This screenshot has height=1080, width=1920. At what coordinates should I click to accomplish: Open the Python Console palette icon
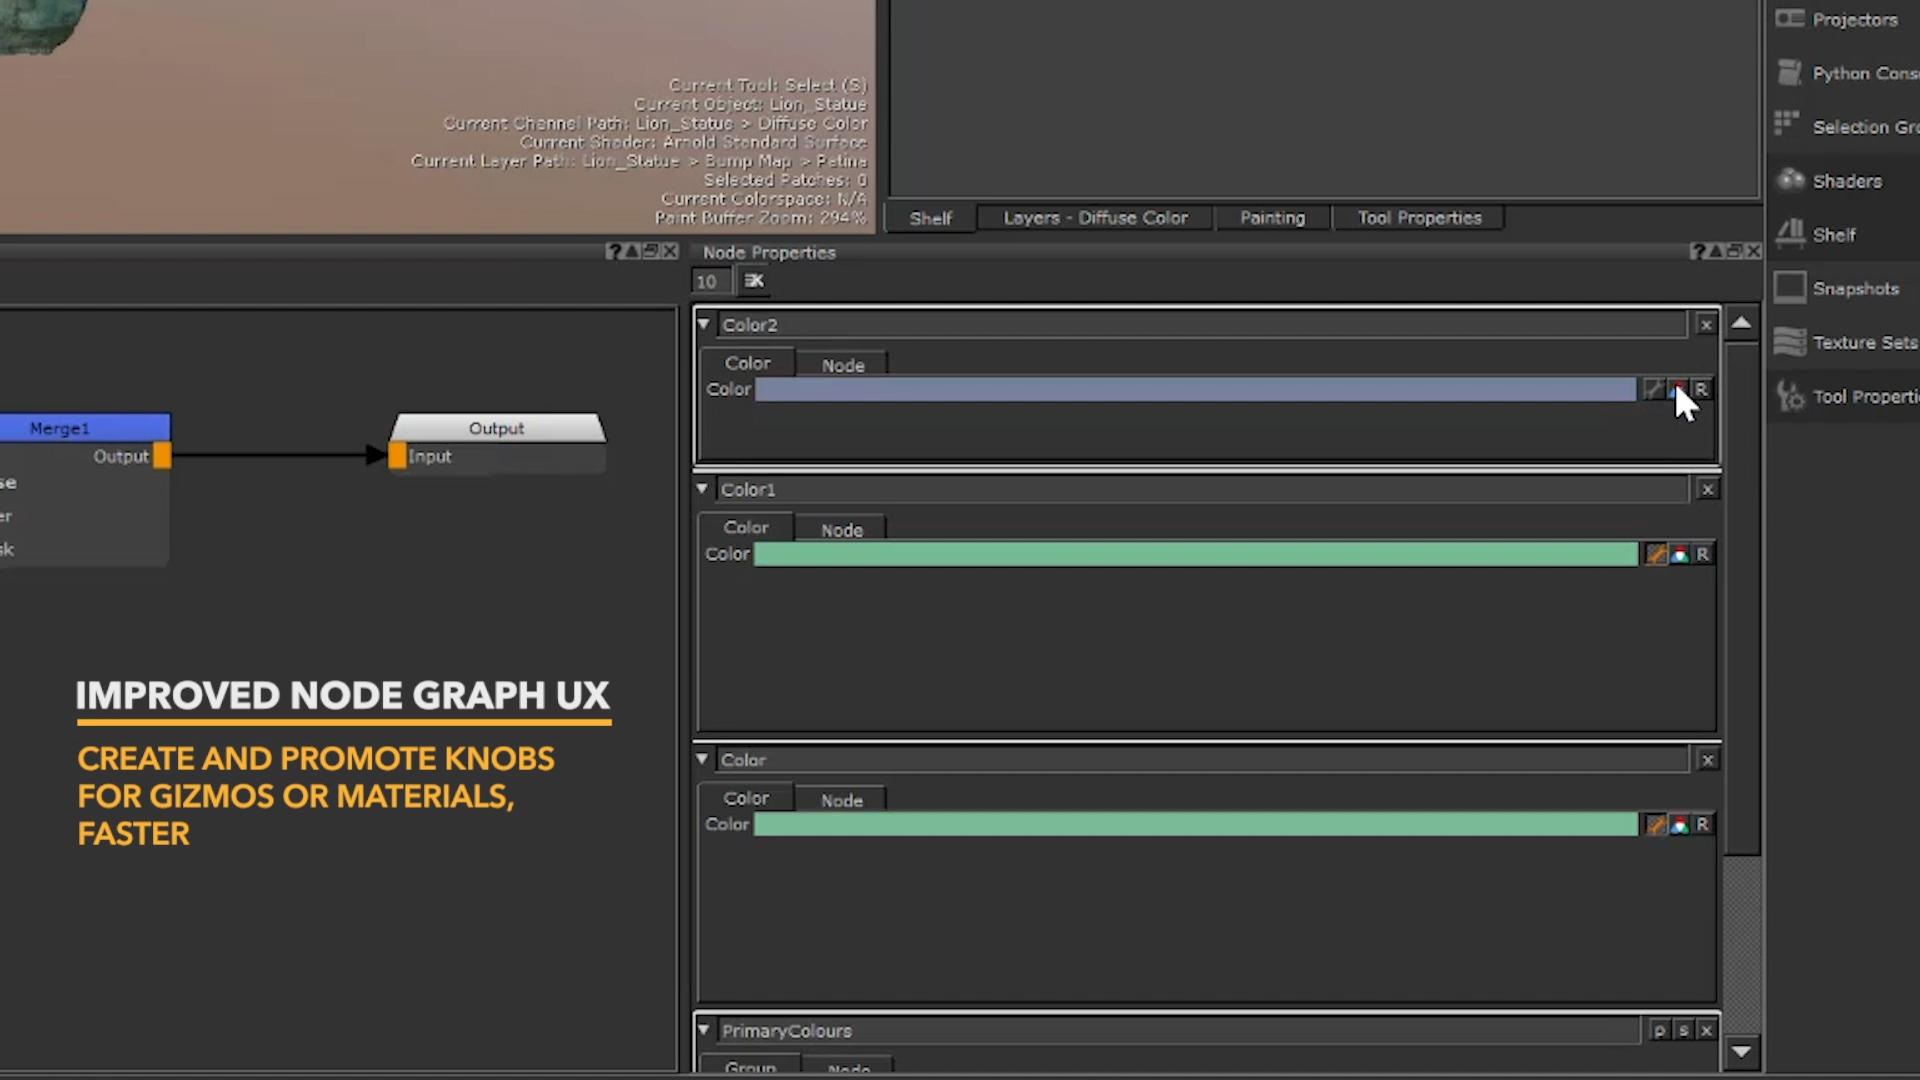pyautogui.click(x=1790, y=73)
